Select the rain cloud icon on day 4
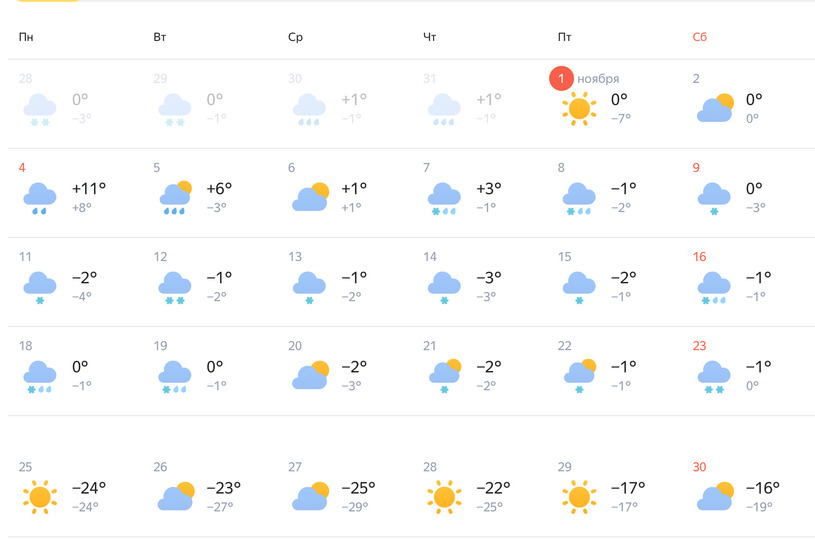This screenshot has height=539, width=815. pos(40,198)
